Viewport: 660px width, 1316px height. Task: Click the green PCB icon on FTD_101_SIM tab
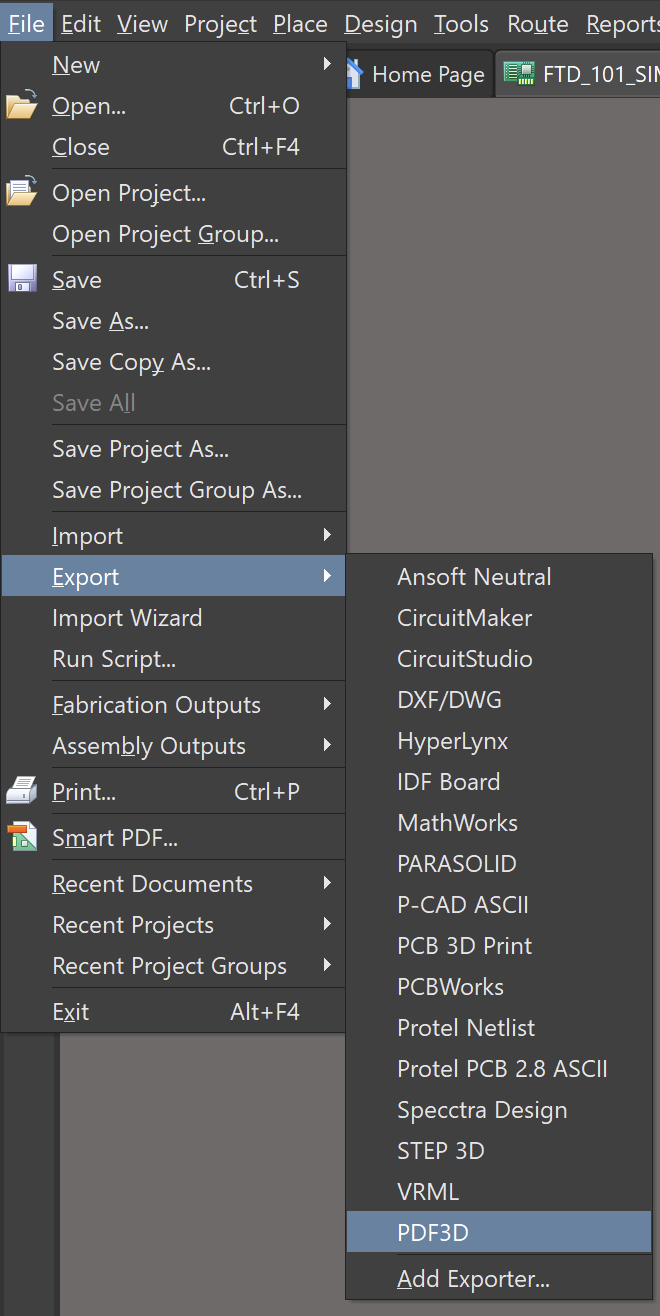519,72
